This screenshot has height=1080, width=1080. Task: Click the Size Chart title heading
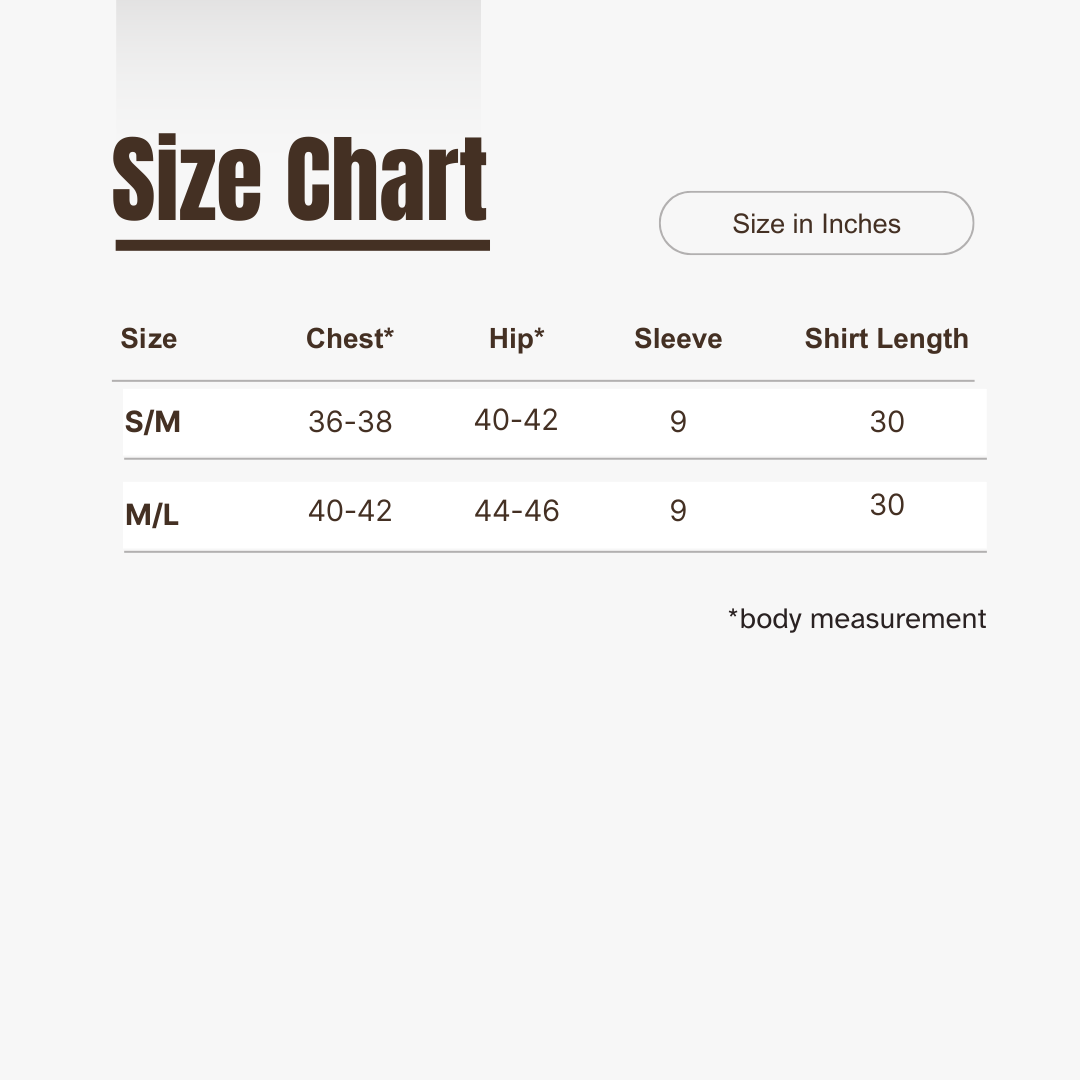click(300, 181)
